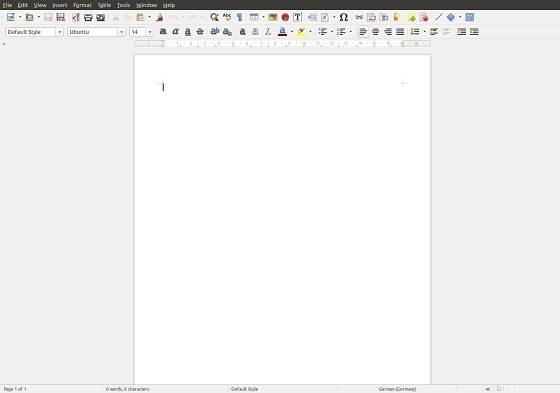Insert a text box (T icon)

[x=298, y=17]
